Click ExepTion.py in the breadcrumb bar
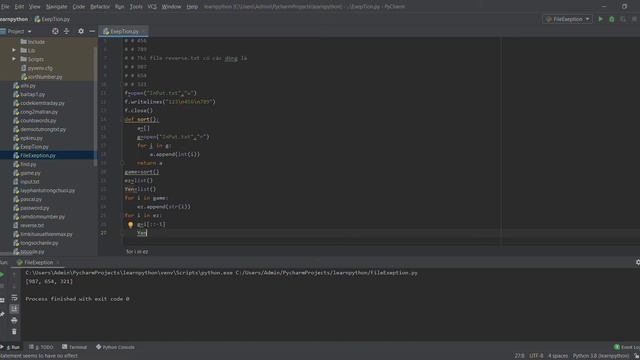Image resolution: width=640 pixels, height=360 pixels. (x=52, y=19)
